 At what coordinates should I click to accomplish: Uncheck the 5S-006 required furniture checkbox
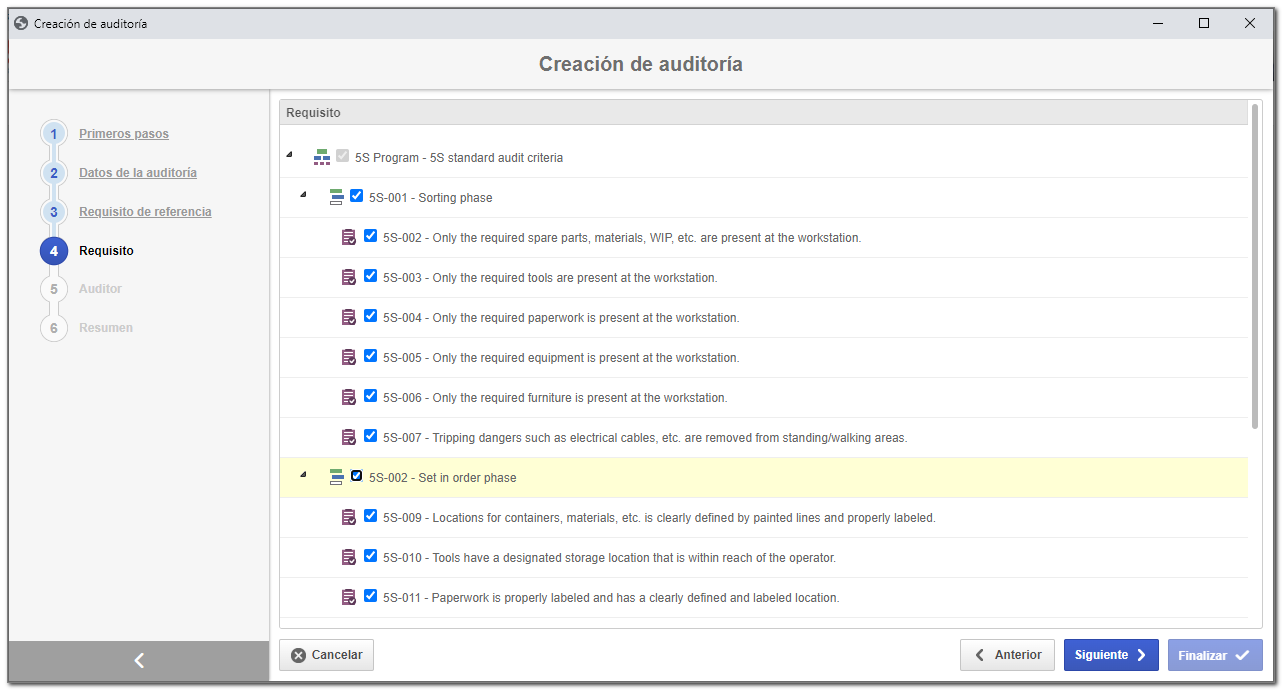[x=371, y=396]
